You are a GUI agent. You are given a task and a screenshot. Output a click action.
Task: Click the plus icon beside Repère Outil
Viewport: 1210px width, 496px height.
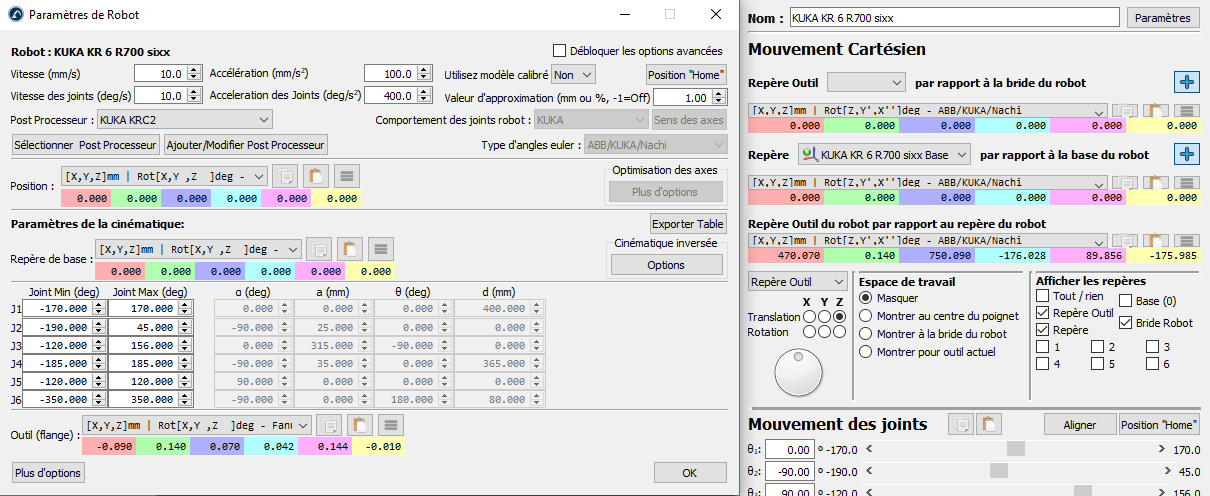point(1186,83)
